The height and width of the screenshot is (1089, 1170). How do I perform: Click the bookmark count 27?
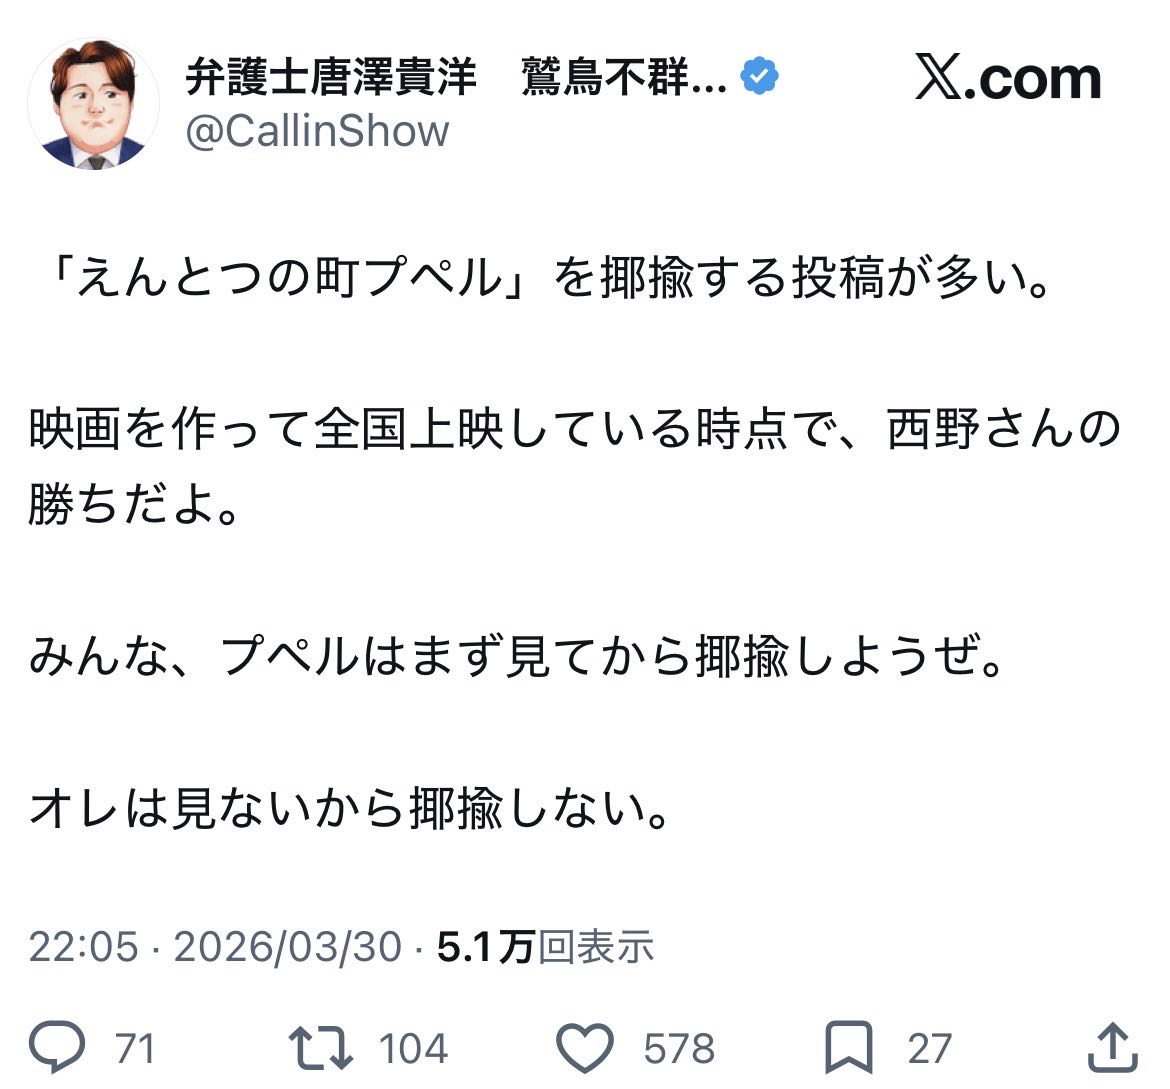[x=929, y=1049]
